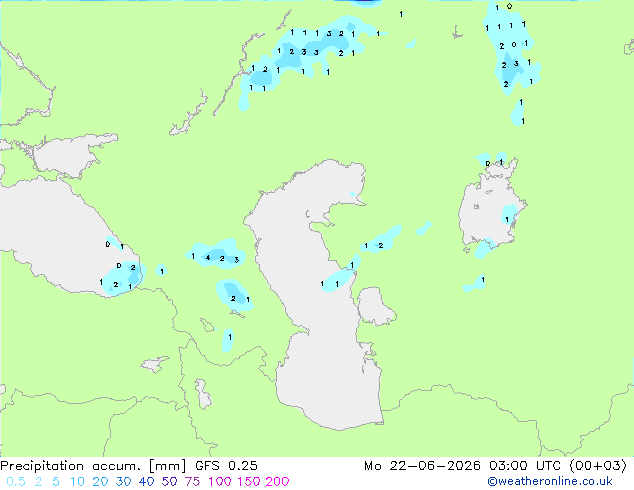The image size is (634, 490).
Task: Click the '(00+03)' forecast offset text
Action: 598,466
